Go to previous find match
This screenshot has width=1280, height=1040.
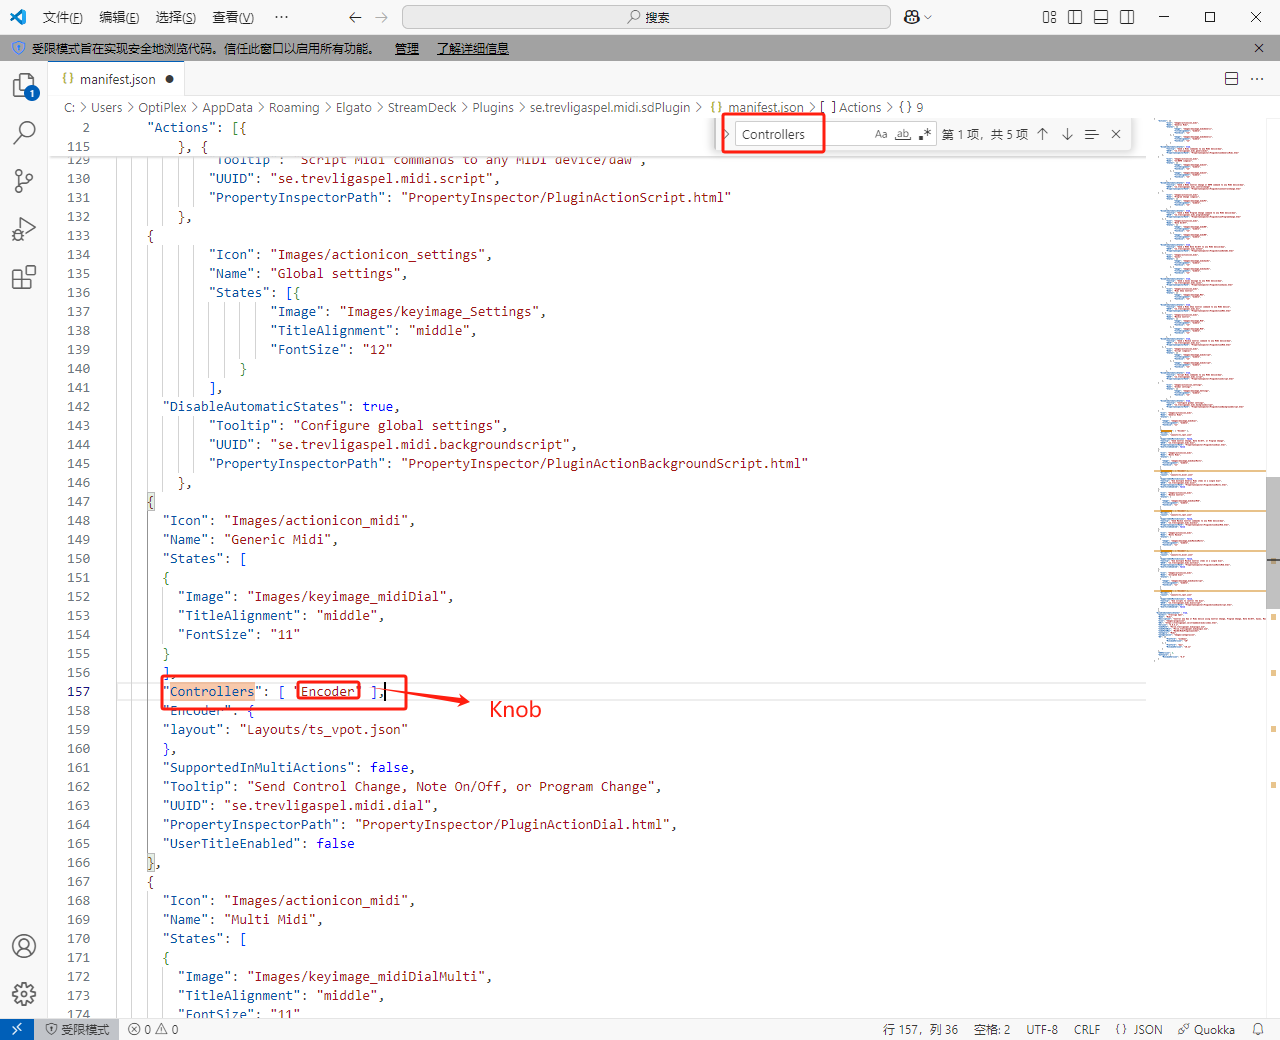point(1042,134)
